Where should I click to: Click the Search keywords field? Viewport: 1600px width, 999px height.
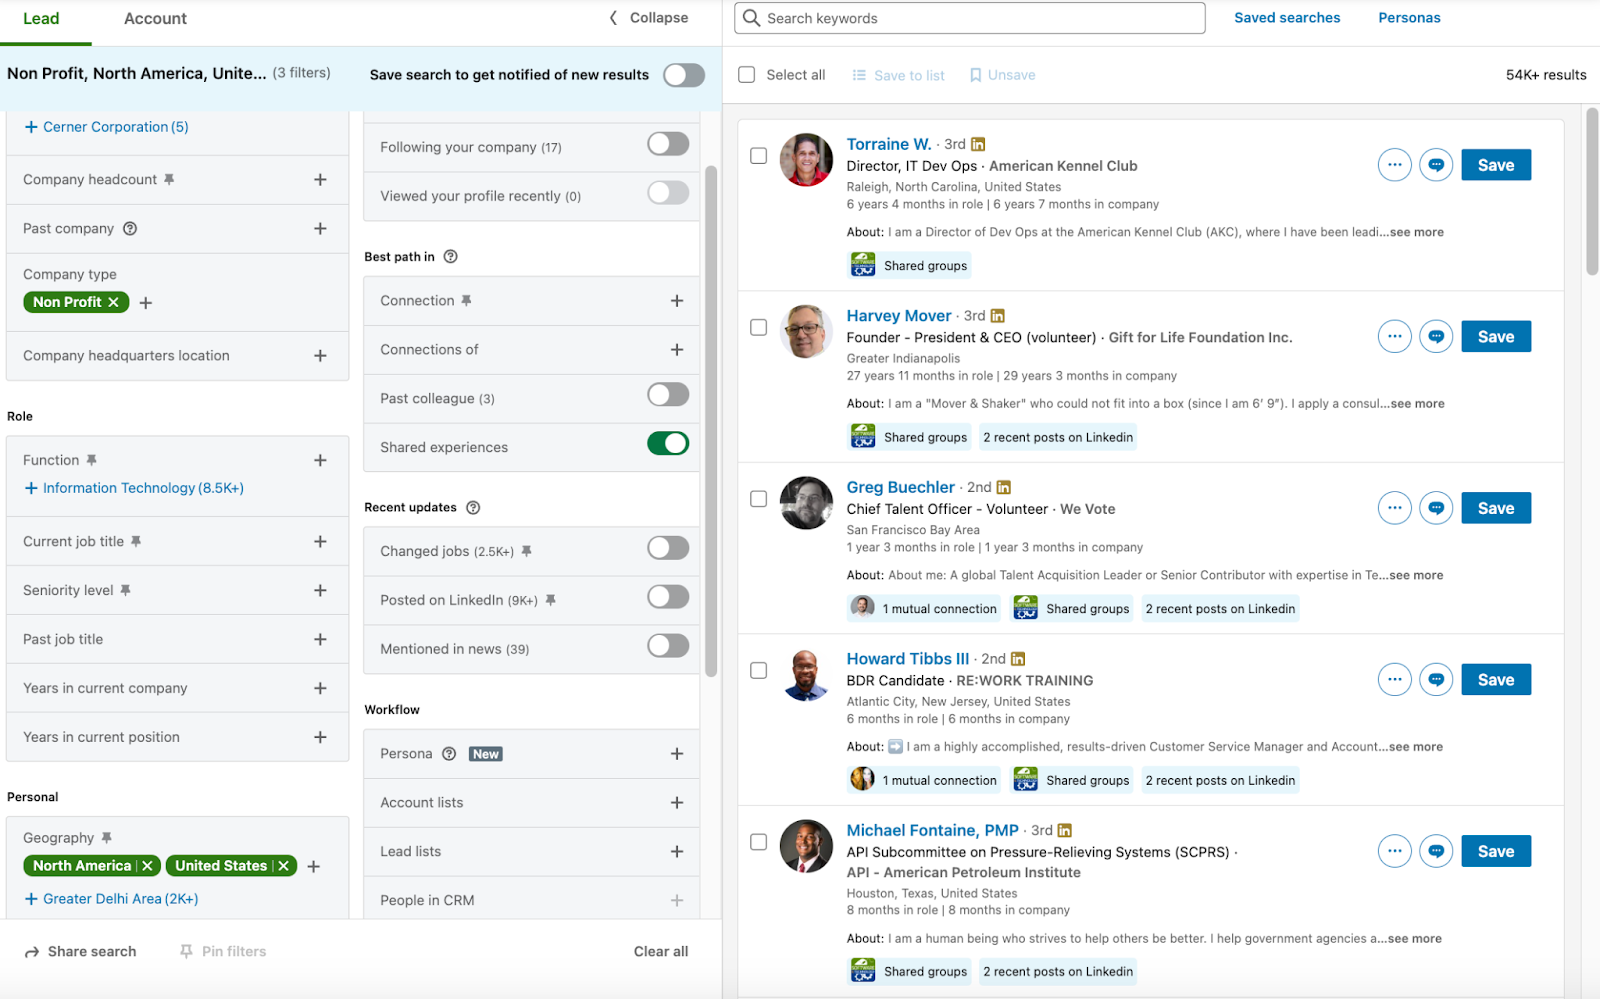970,18
